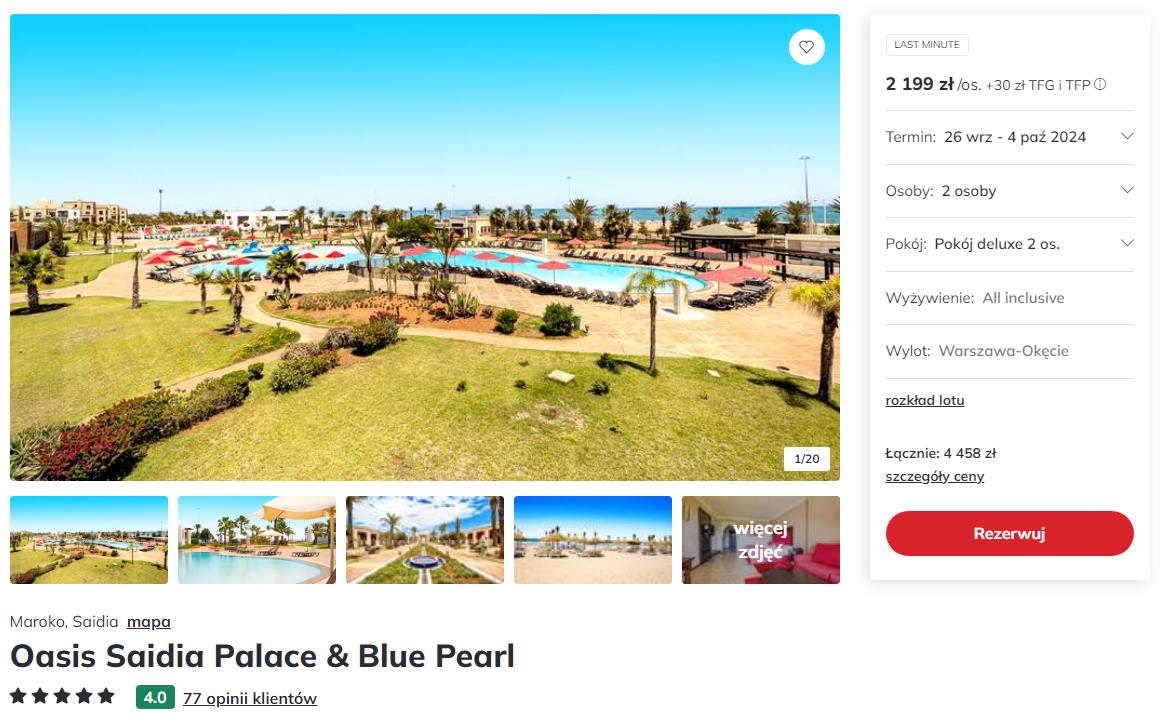Image resolution: width=1167 pixels, height=726 pixels.
Task: Select the garden fountain thumbnail
Action: pos(425,540)
